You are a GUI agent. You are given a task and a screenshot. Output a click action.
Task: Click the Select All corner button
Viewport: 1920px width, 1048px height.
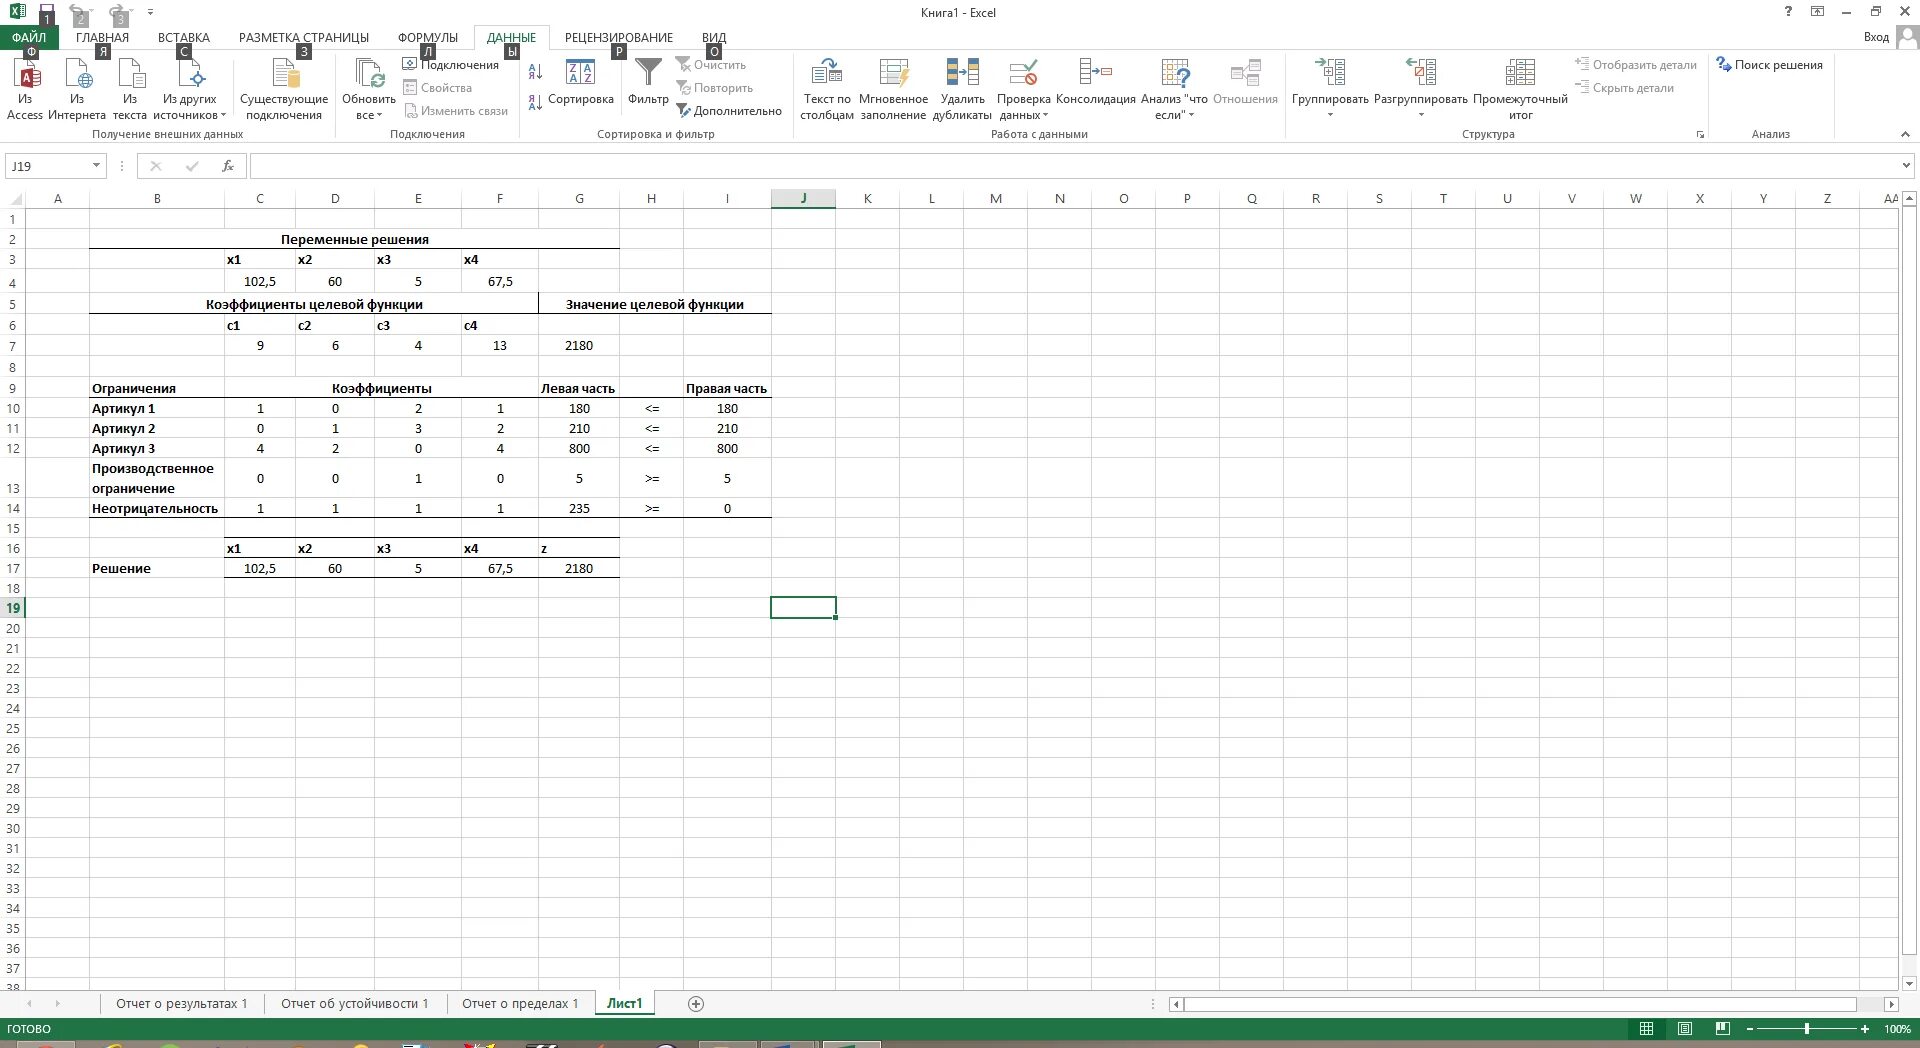[x=13, y=199]
